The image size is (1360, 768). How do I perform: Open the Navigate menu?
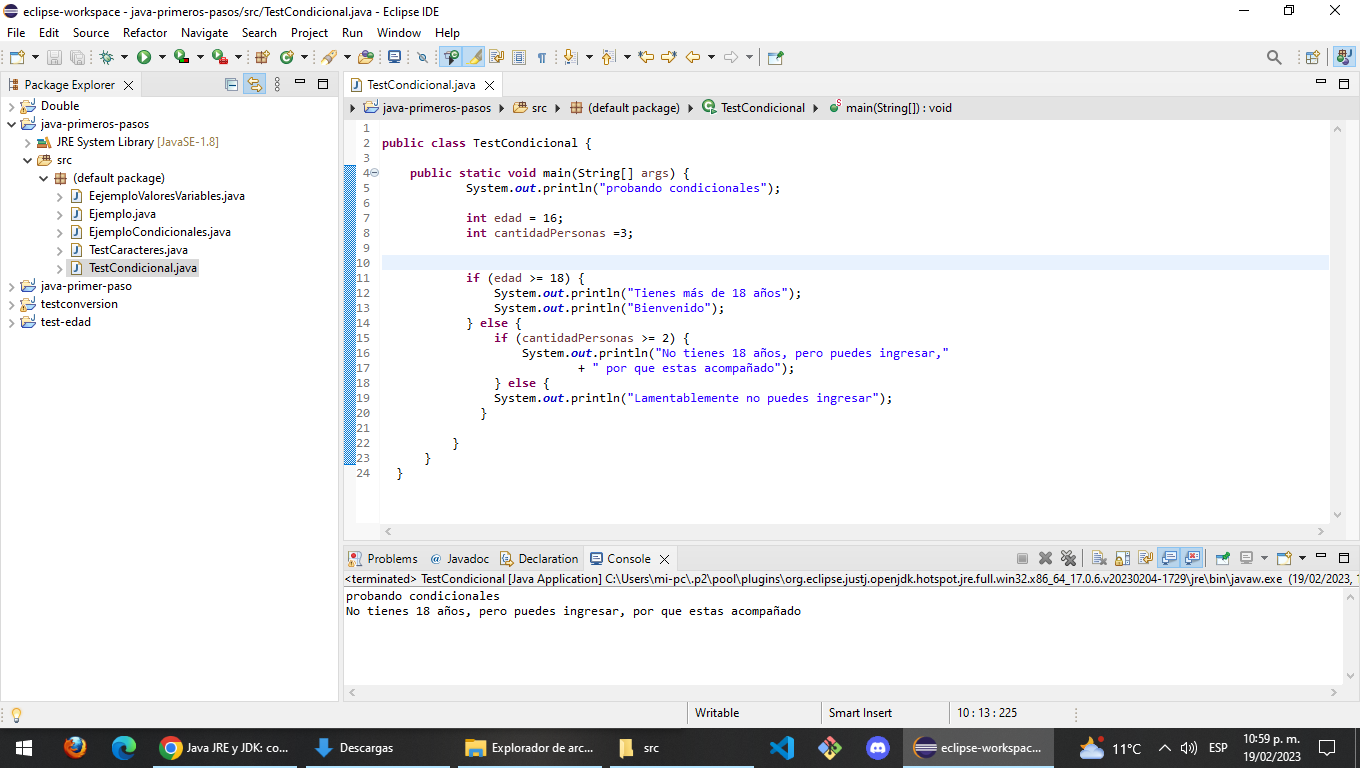click(204, 33)
